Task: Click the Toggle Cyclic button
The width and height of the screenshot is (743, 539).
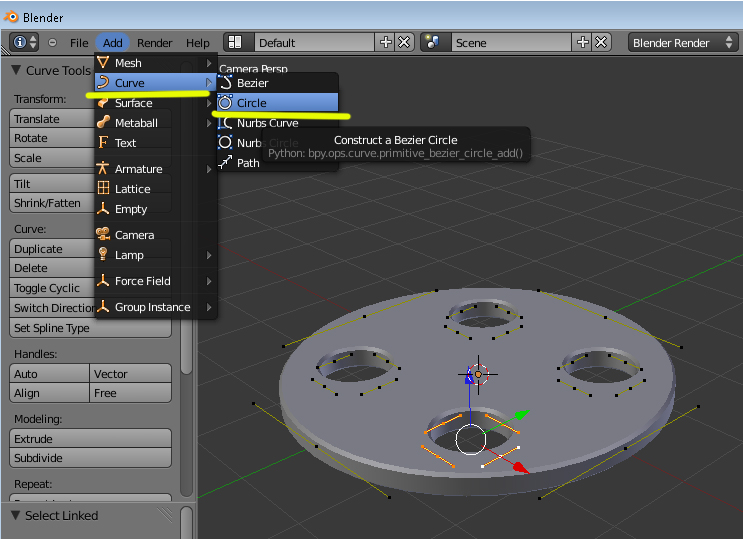Action: (52, 288)
